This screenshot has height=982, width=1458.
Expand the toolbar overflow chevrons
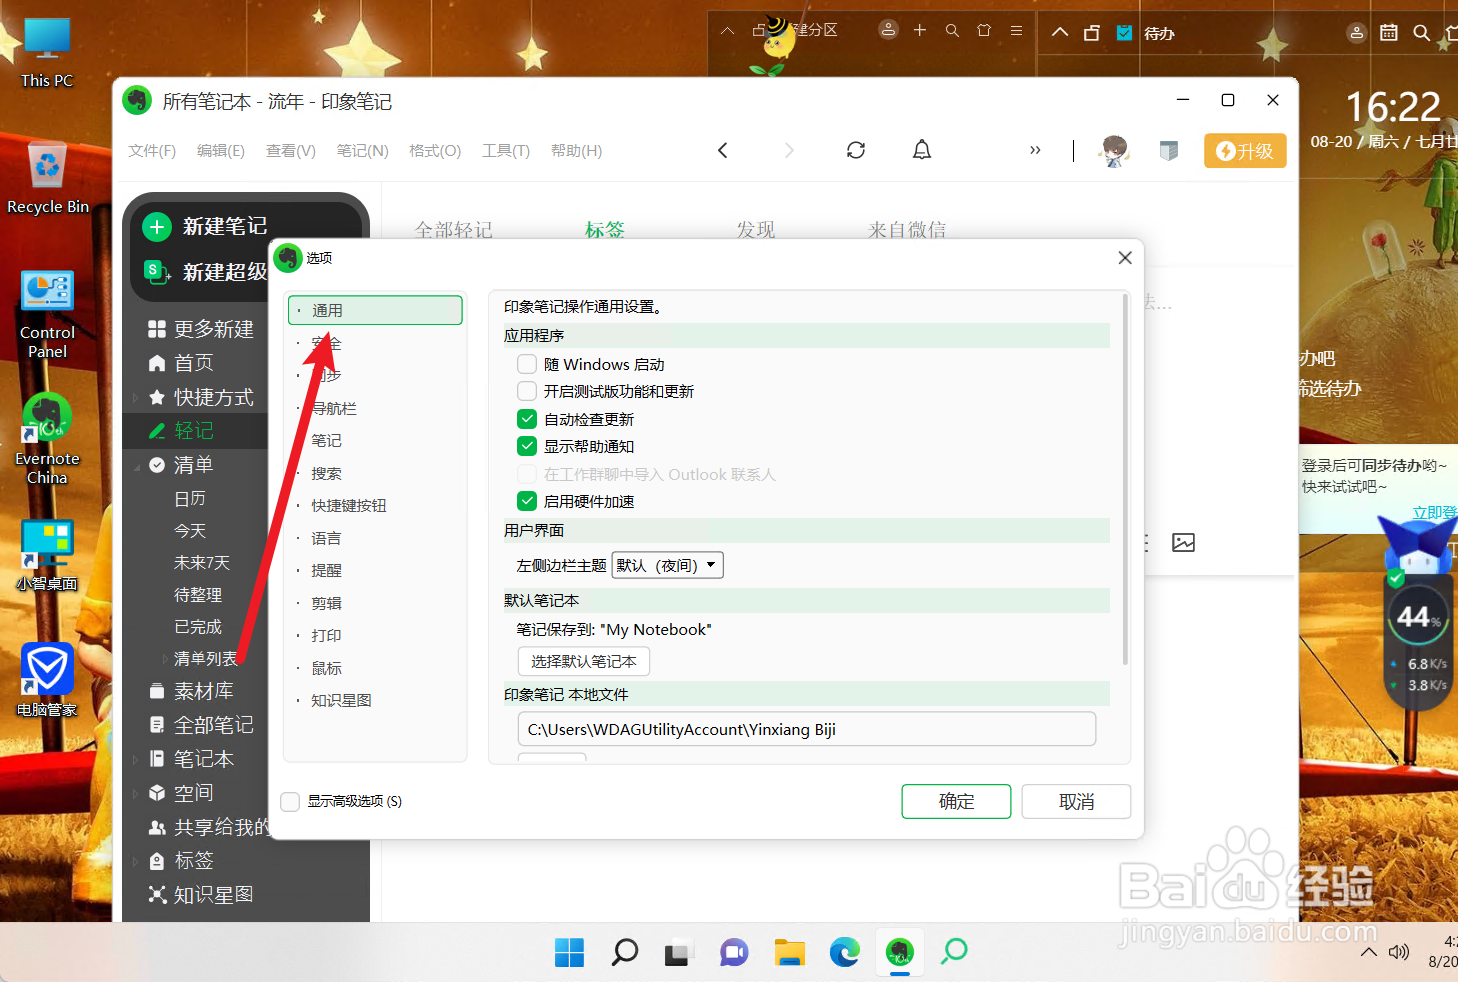pyautogui.click(x=1035, y=150)
